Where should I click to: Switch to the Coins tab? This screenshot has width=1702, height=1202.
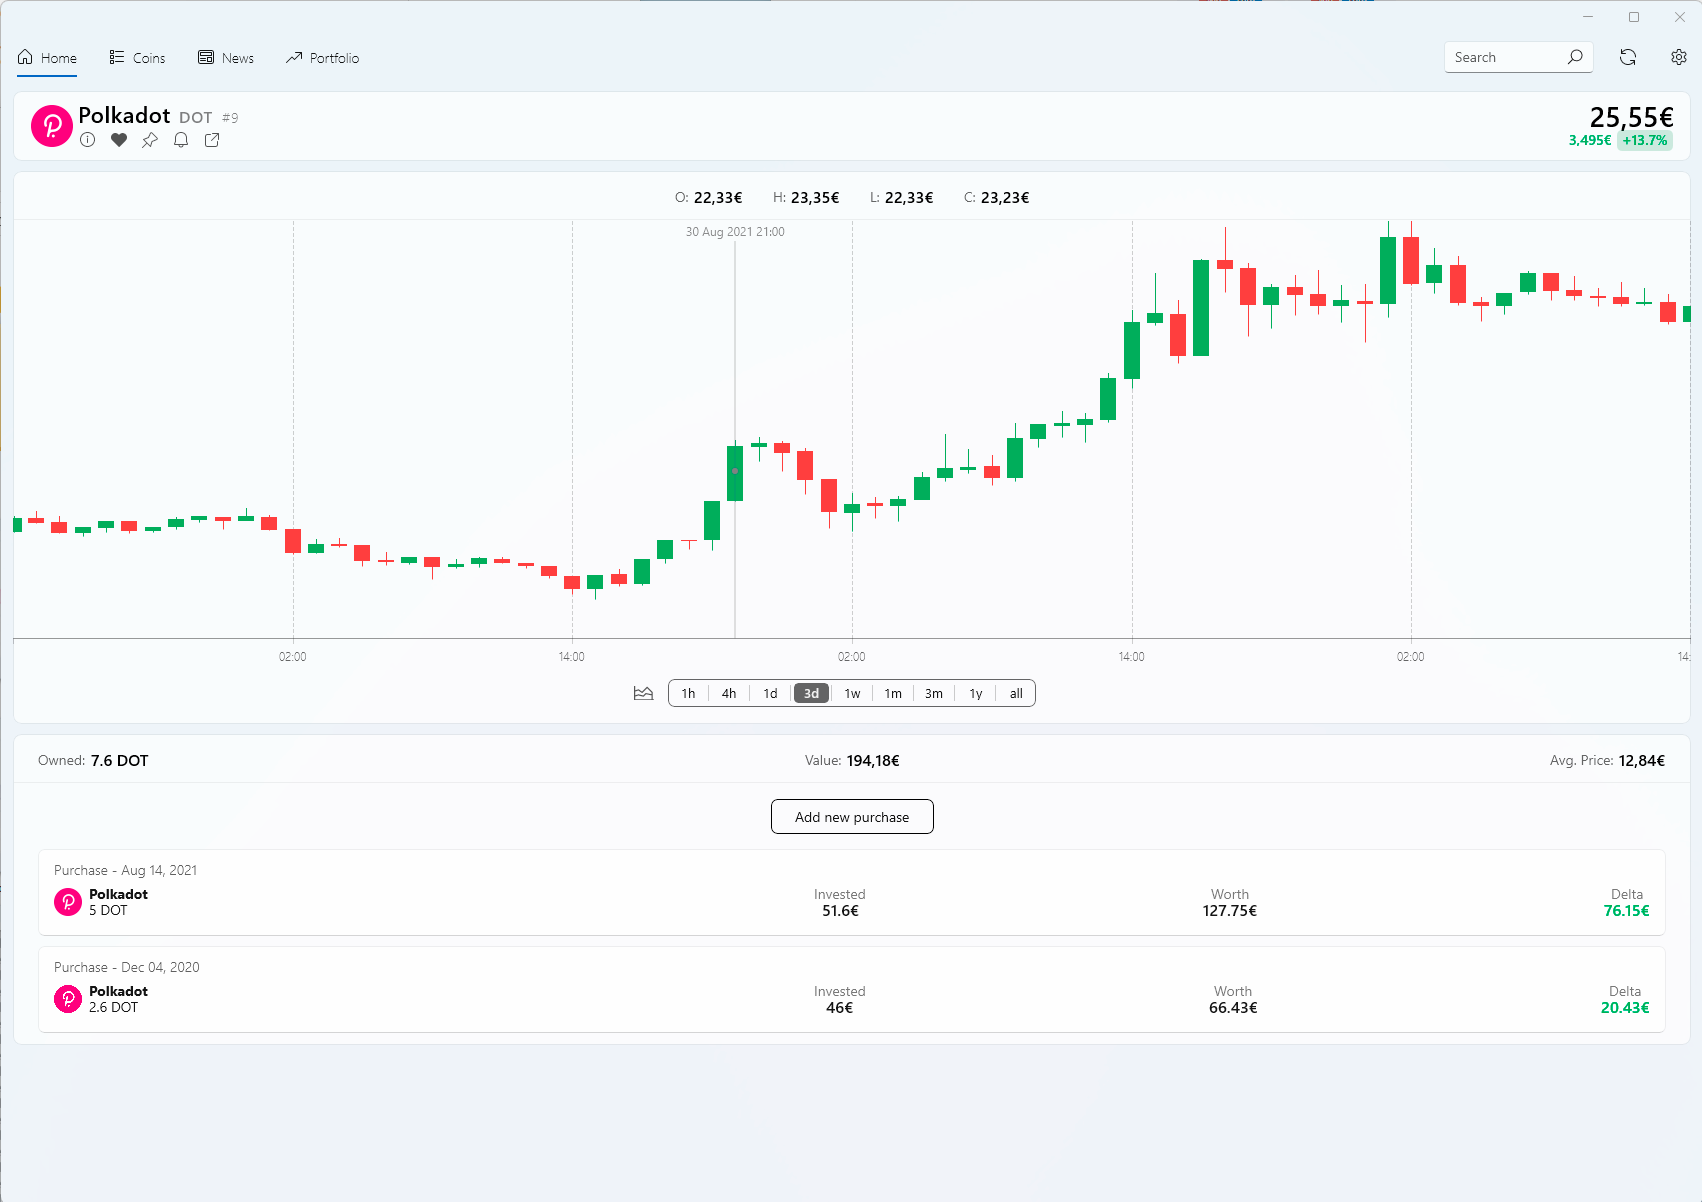coord(138,58)
